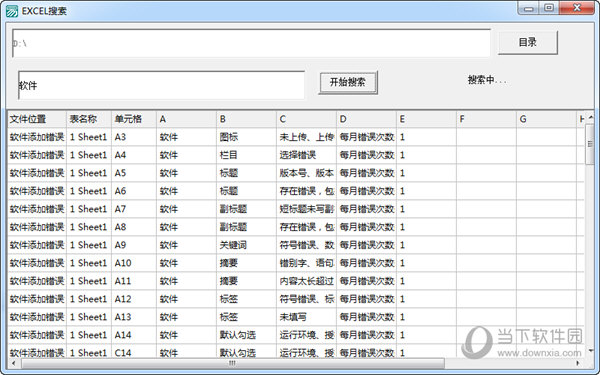Select column header B
Screen dimensions: 600x375
pos(246,119)
